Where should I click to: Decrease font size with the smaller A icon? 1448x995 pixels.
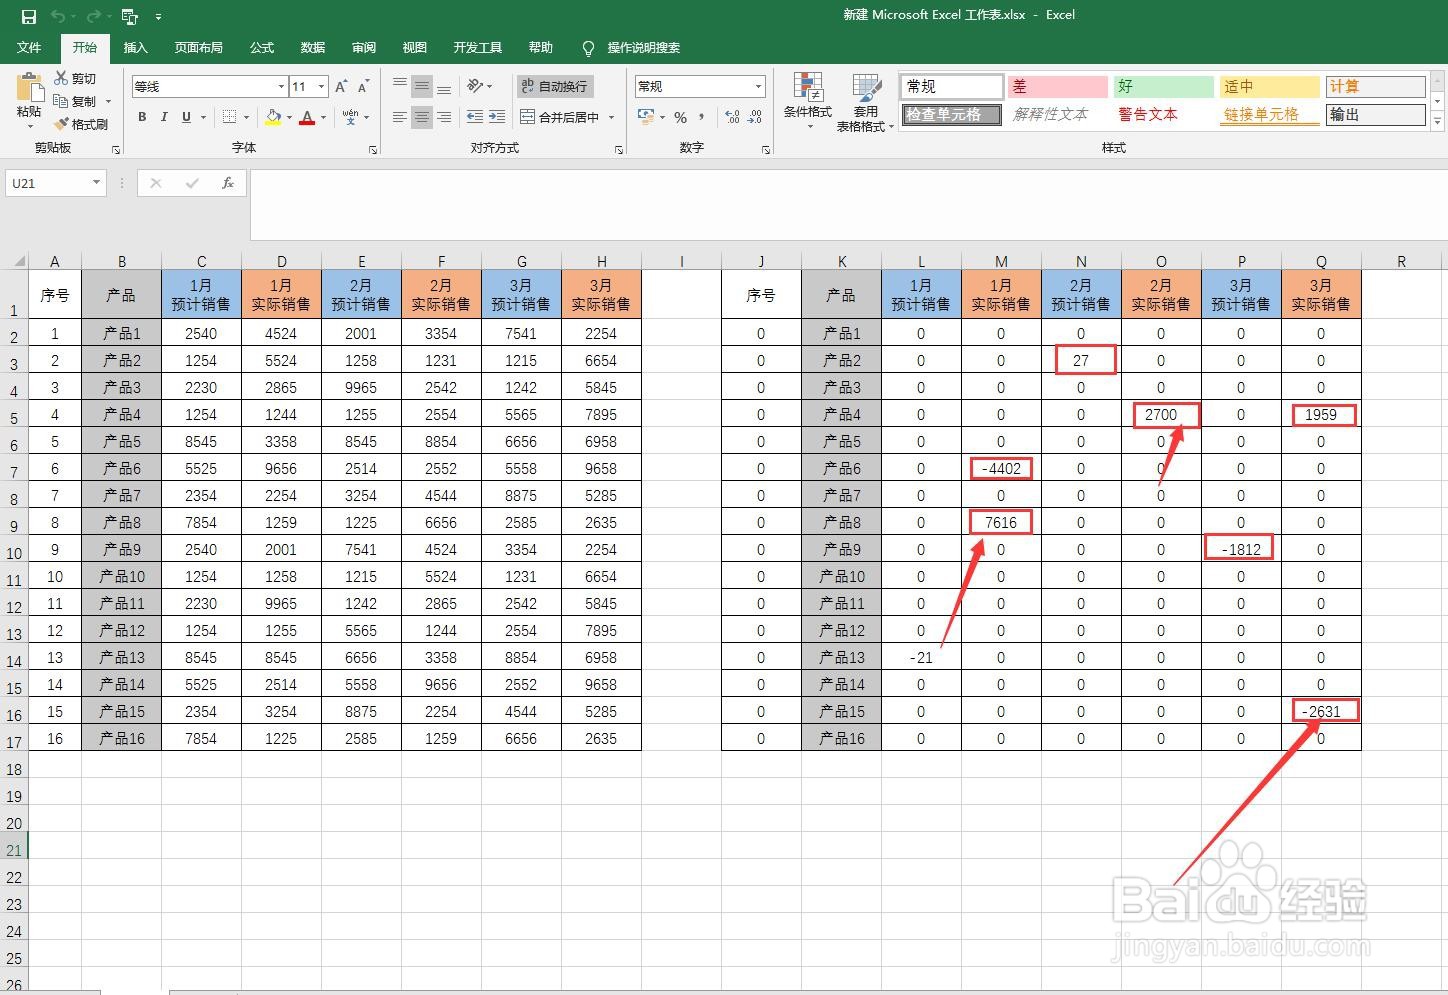[x=363, y=86]
